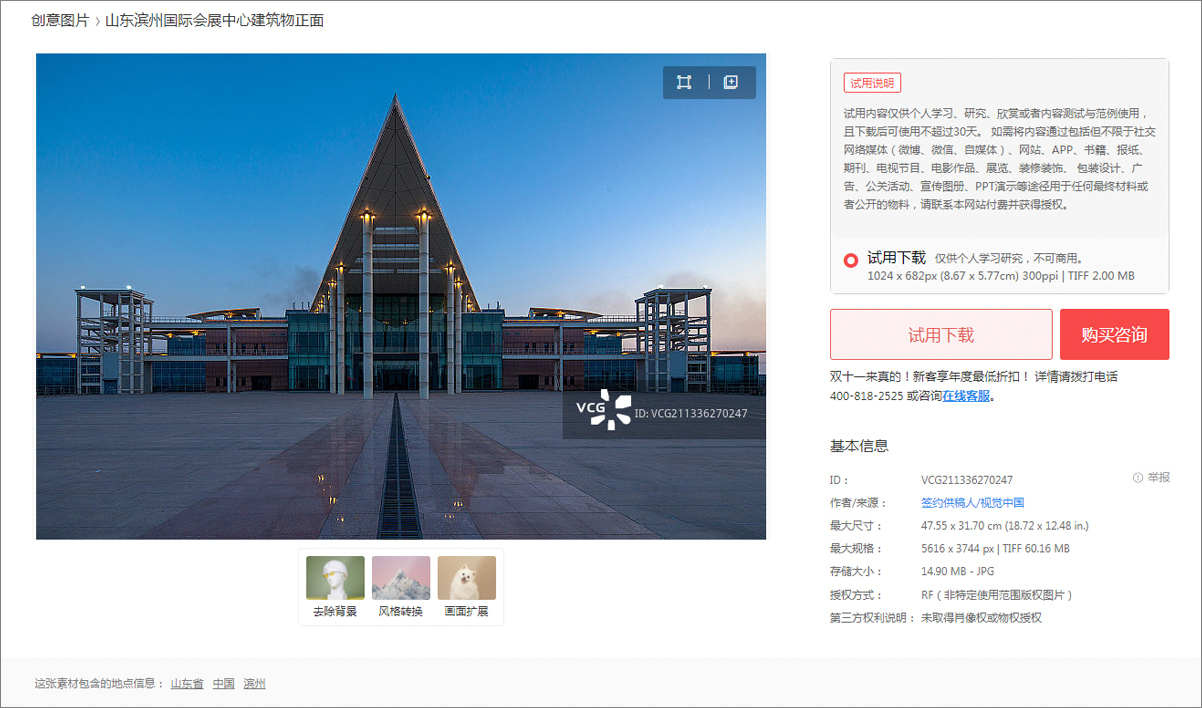This screenshot has width=1202, height=708.
Task: Select the 去除背景 background removal tool
Action: (x=335, y=586)
